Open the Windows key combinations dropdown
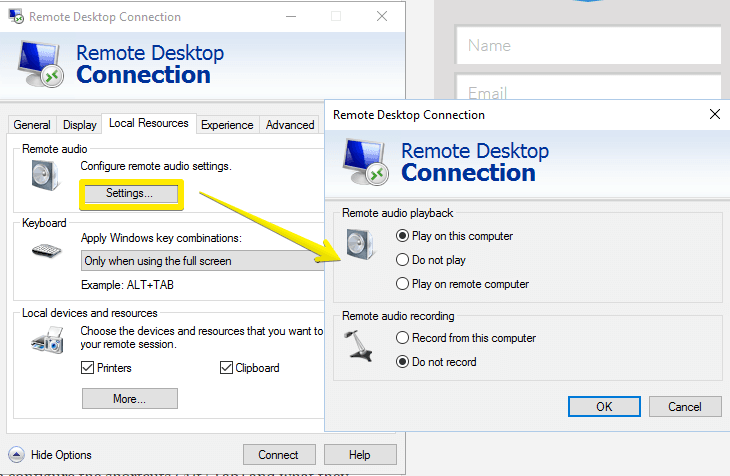The width and height of the screenshot is (730, 476). click(203, 261)
